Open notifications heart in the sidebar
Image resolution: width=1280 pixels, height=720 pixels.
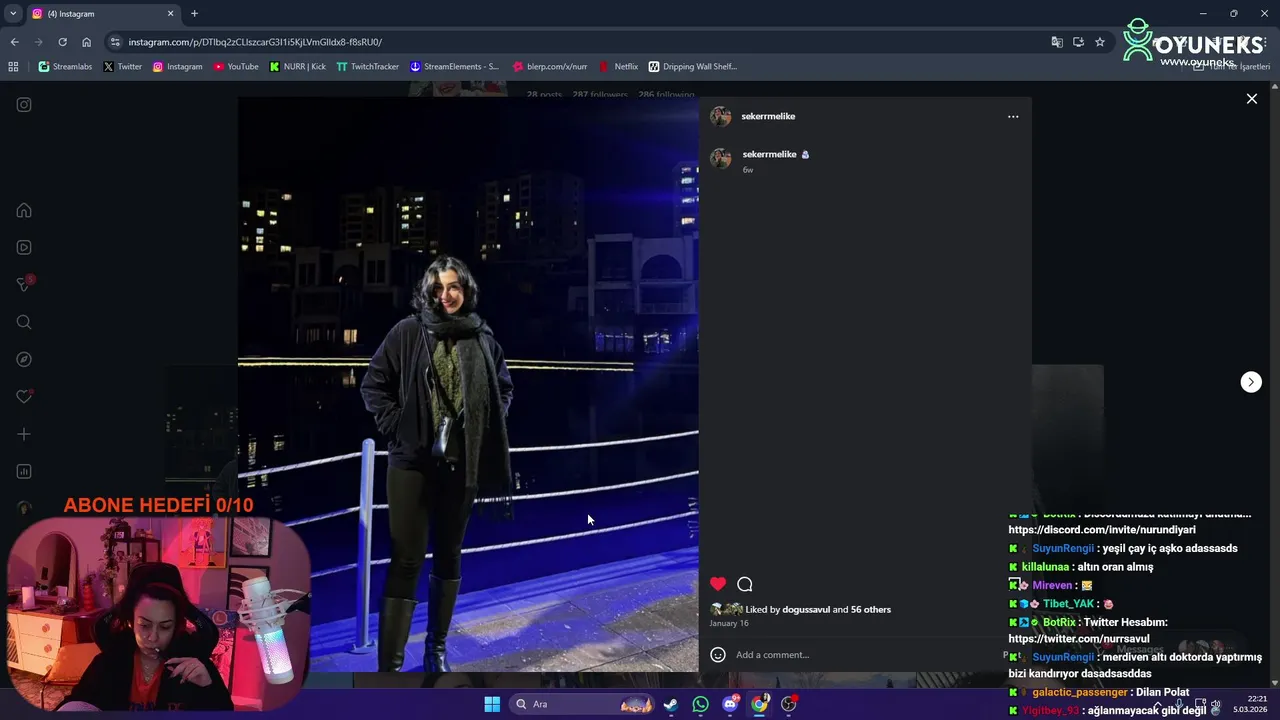(x=24, y=397)
